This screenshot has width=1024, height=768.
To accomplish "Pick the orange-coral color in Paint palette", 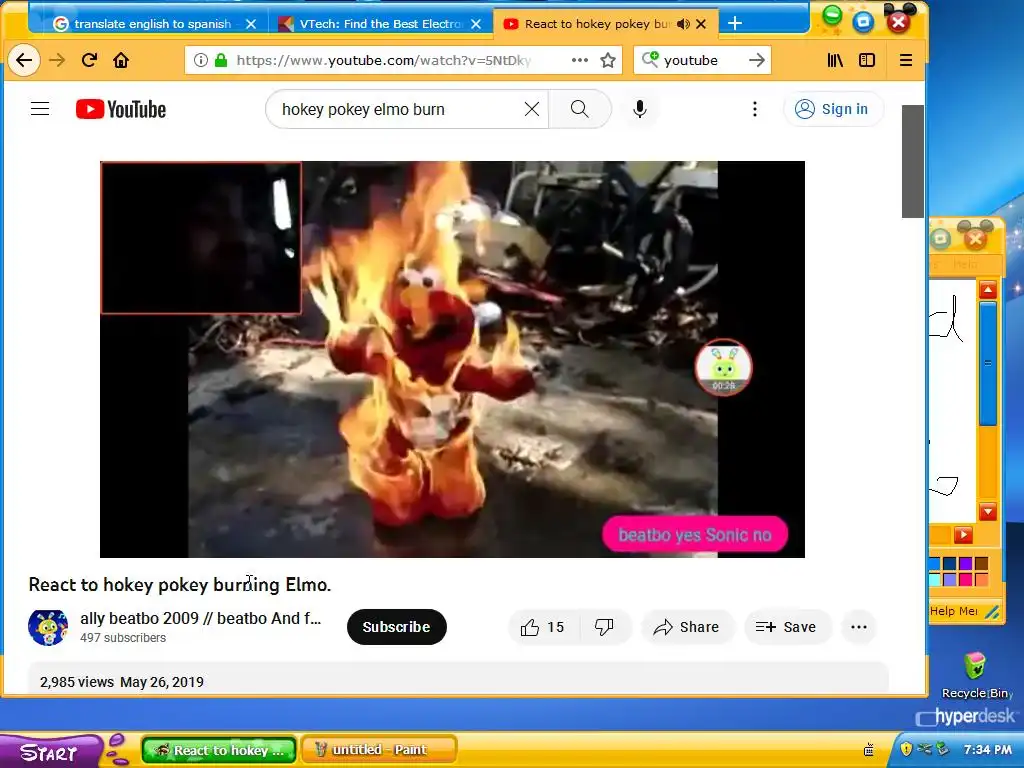I will tap(981, 579).
